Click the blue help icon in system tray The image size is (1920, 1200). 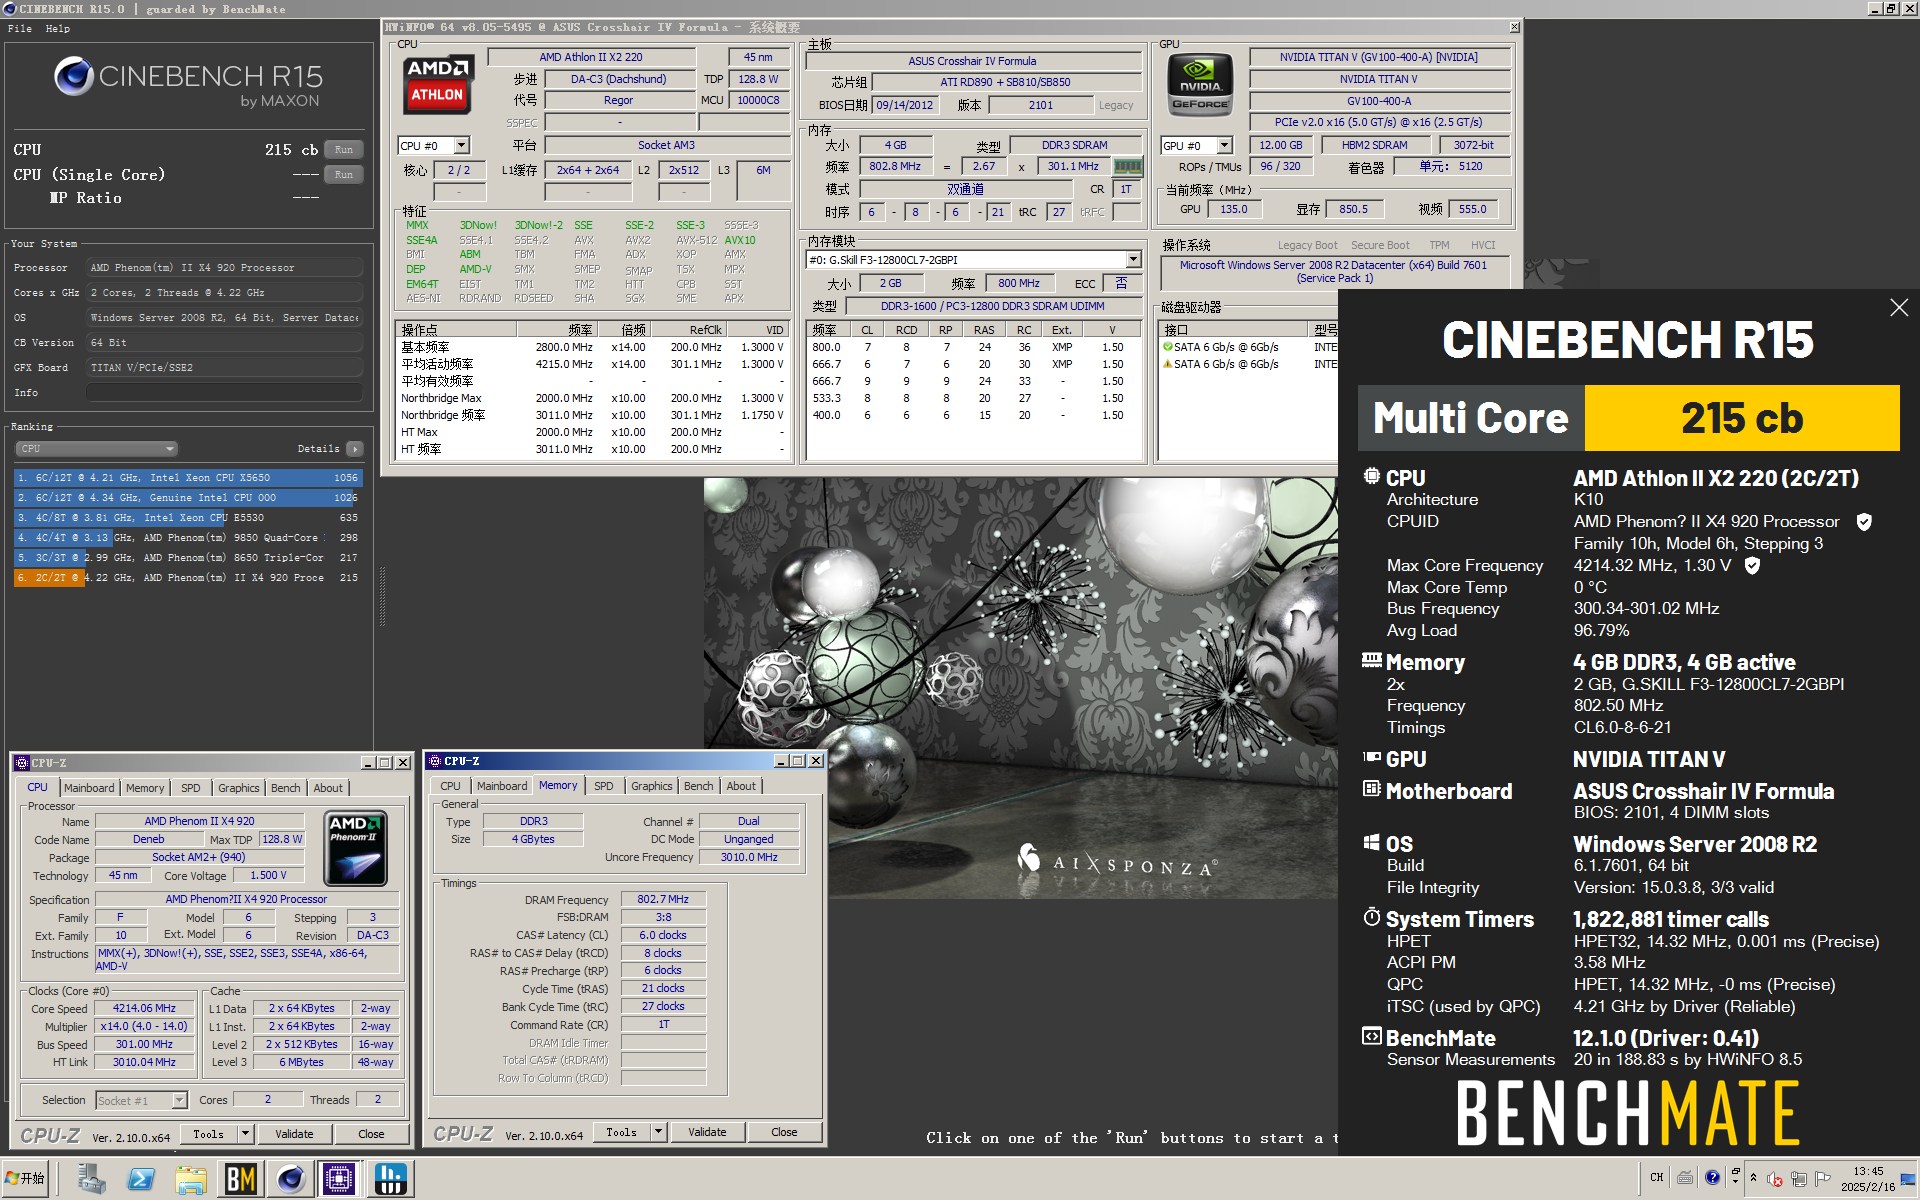click(x=1713, y=1177)
